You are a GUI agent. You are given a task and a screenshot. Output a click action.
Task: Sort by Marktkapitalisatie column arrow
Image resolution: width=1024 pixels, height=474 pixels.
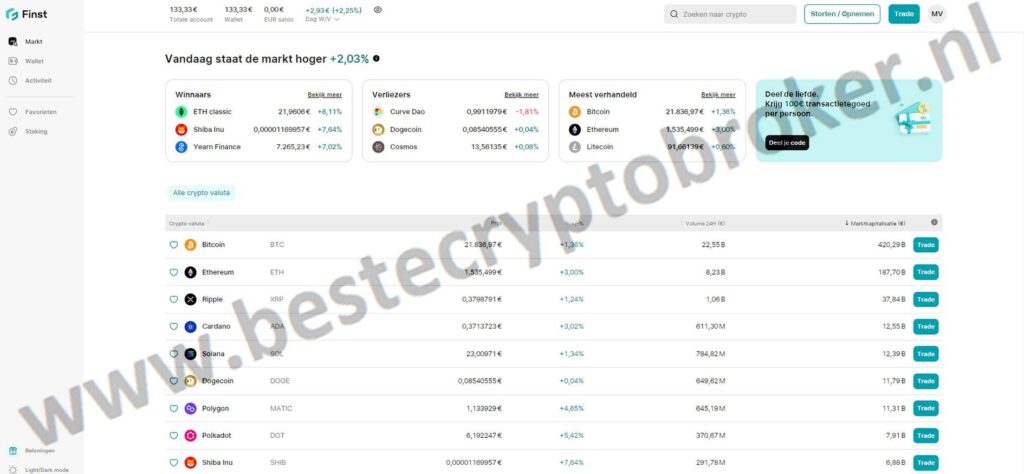click(x=847, y=223)
